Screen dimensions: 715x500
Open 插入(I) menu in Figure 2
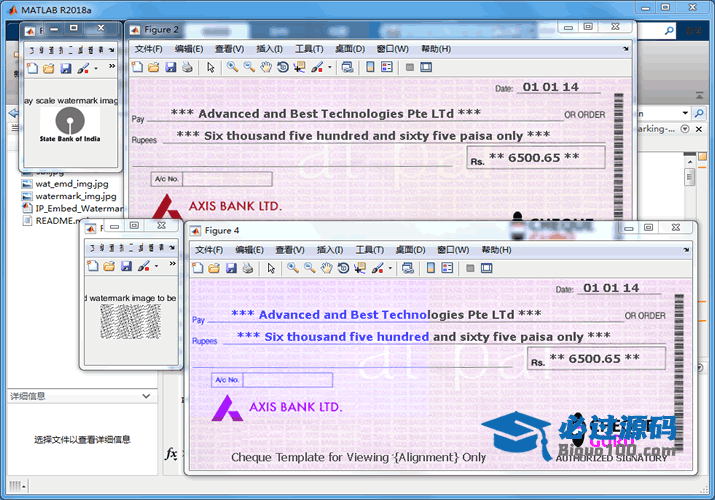[269, 49]
